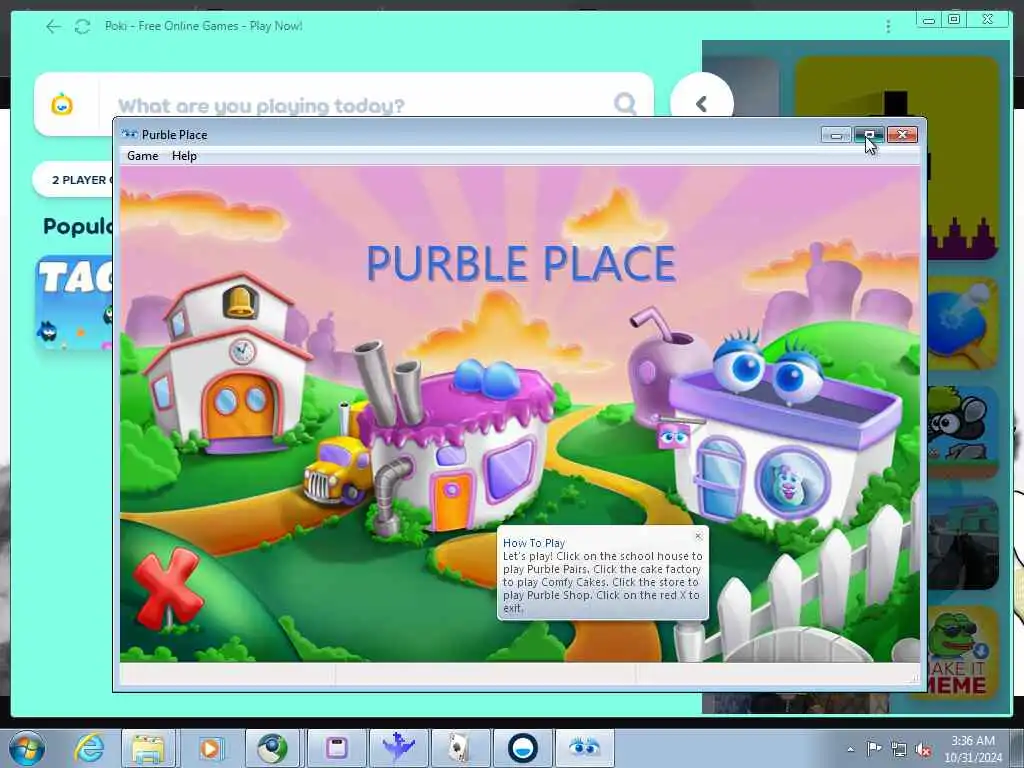
Task: Open Action Center flag icon
Action: pyautogui.click(x=874, y=749)
